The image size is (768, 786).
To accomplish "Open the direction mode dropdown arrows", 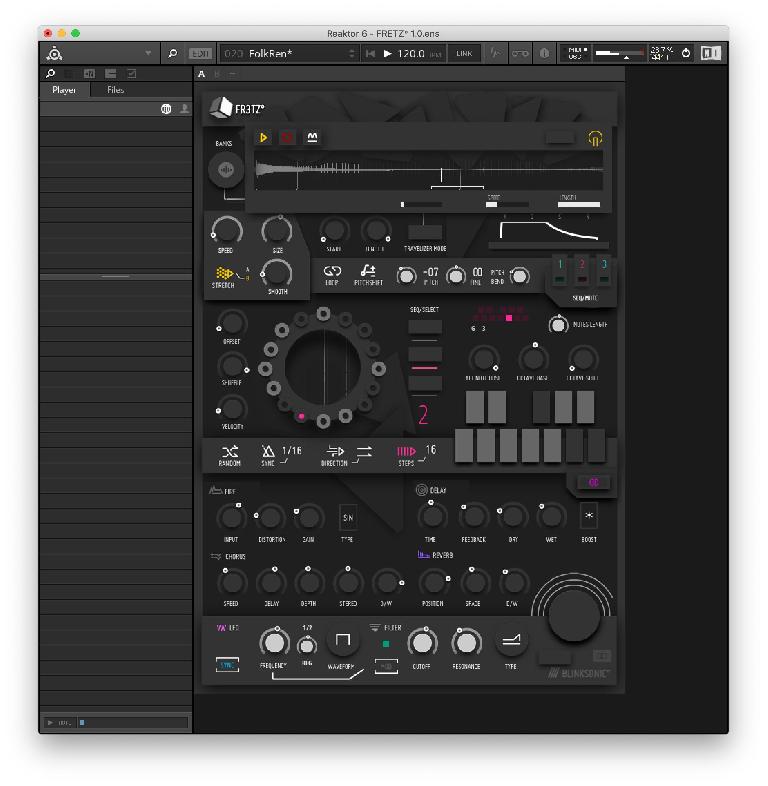I will [364, 451].
